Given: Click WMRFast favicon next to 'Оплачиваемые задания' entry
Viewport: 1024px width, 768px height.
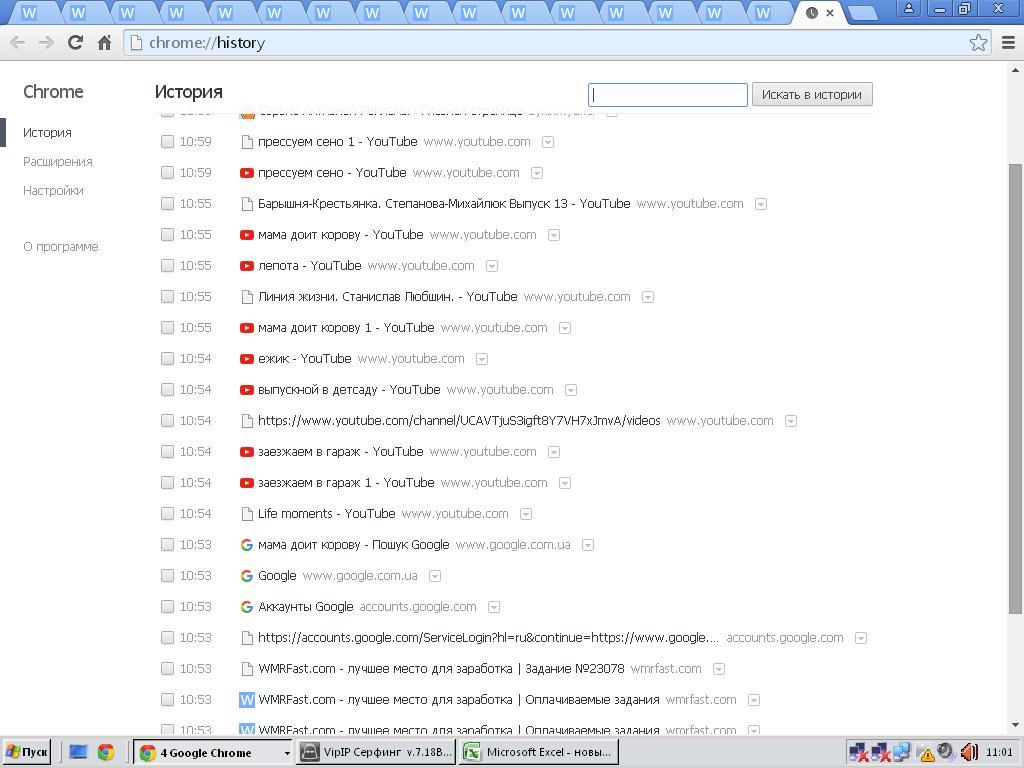Looking at the screenshot, I should (246, 699).
